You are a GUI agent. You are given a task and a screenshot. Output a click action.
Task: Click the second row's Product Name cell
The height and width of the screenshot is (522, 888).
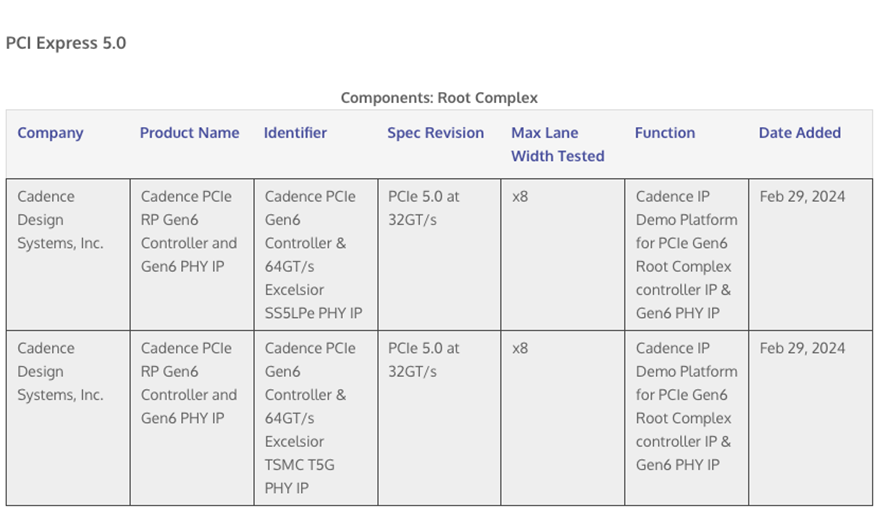coord(189,383)
